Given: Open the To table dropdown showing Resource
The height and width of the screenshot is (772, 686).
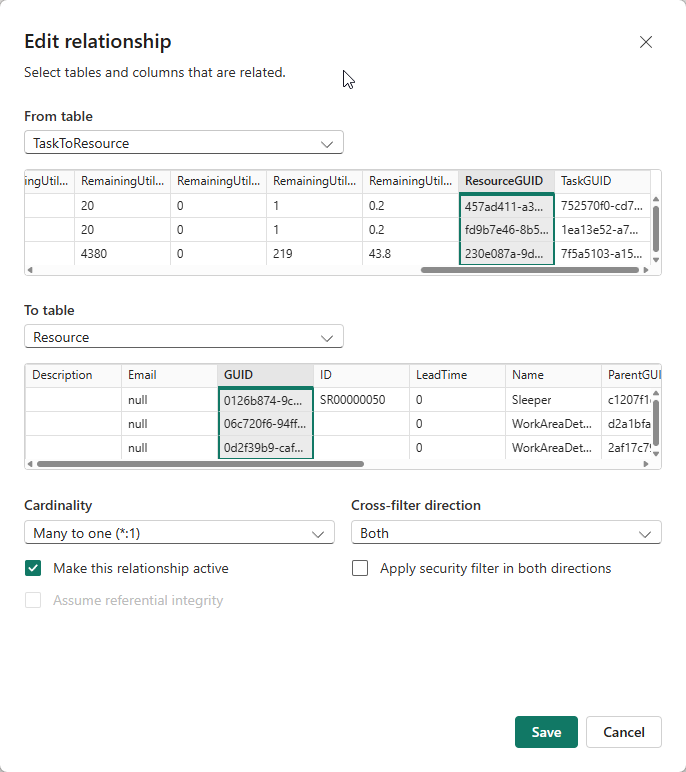Looking at the screenshot, I should pos(183,337).
